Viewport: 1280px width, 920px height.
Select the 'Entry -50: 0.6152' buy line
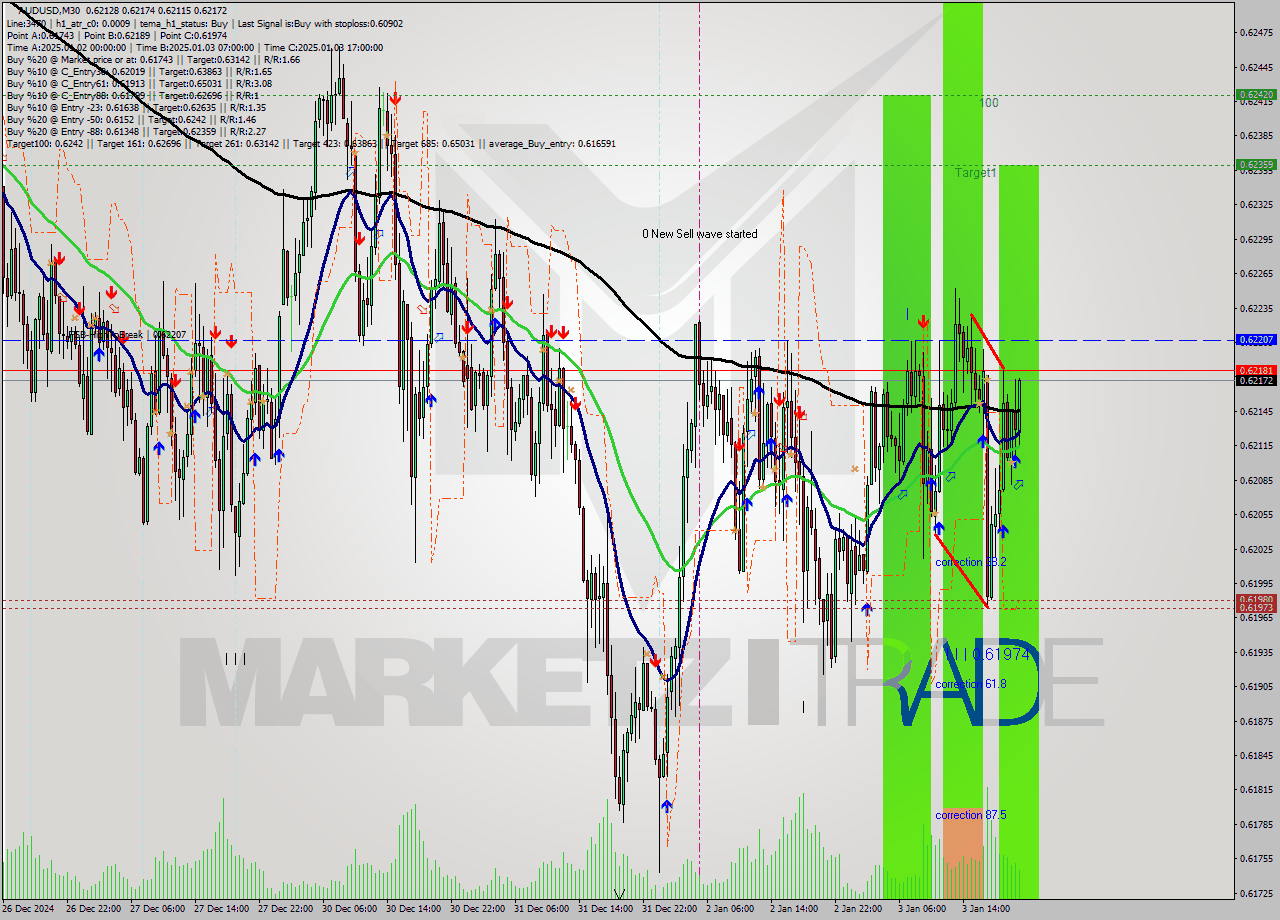[x=132, y=119]
